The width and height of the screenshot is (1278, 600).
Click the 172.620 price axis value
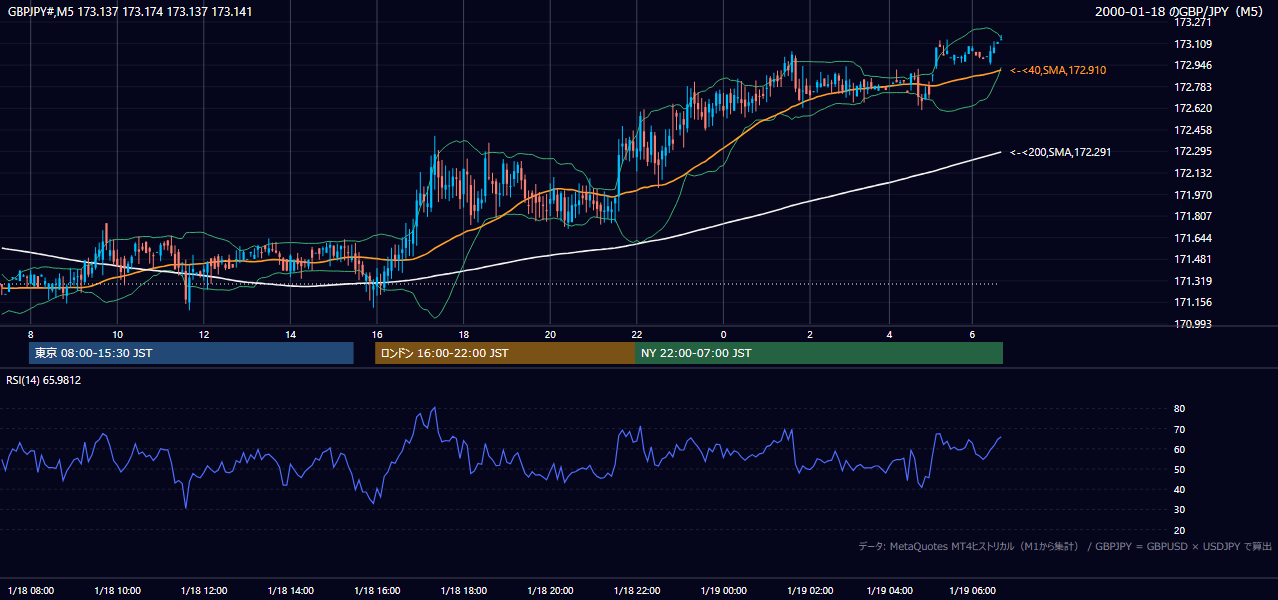[1193, 108]
